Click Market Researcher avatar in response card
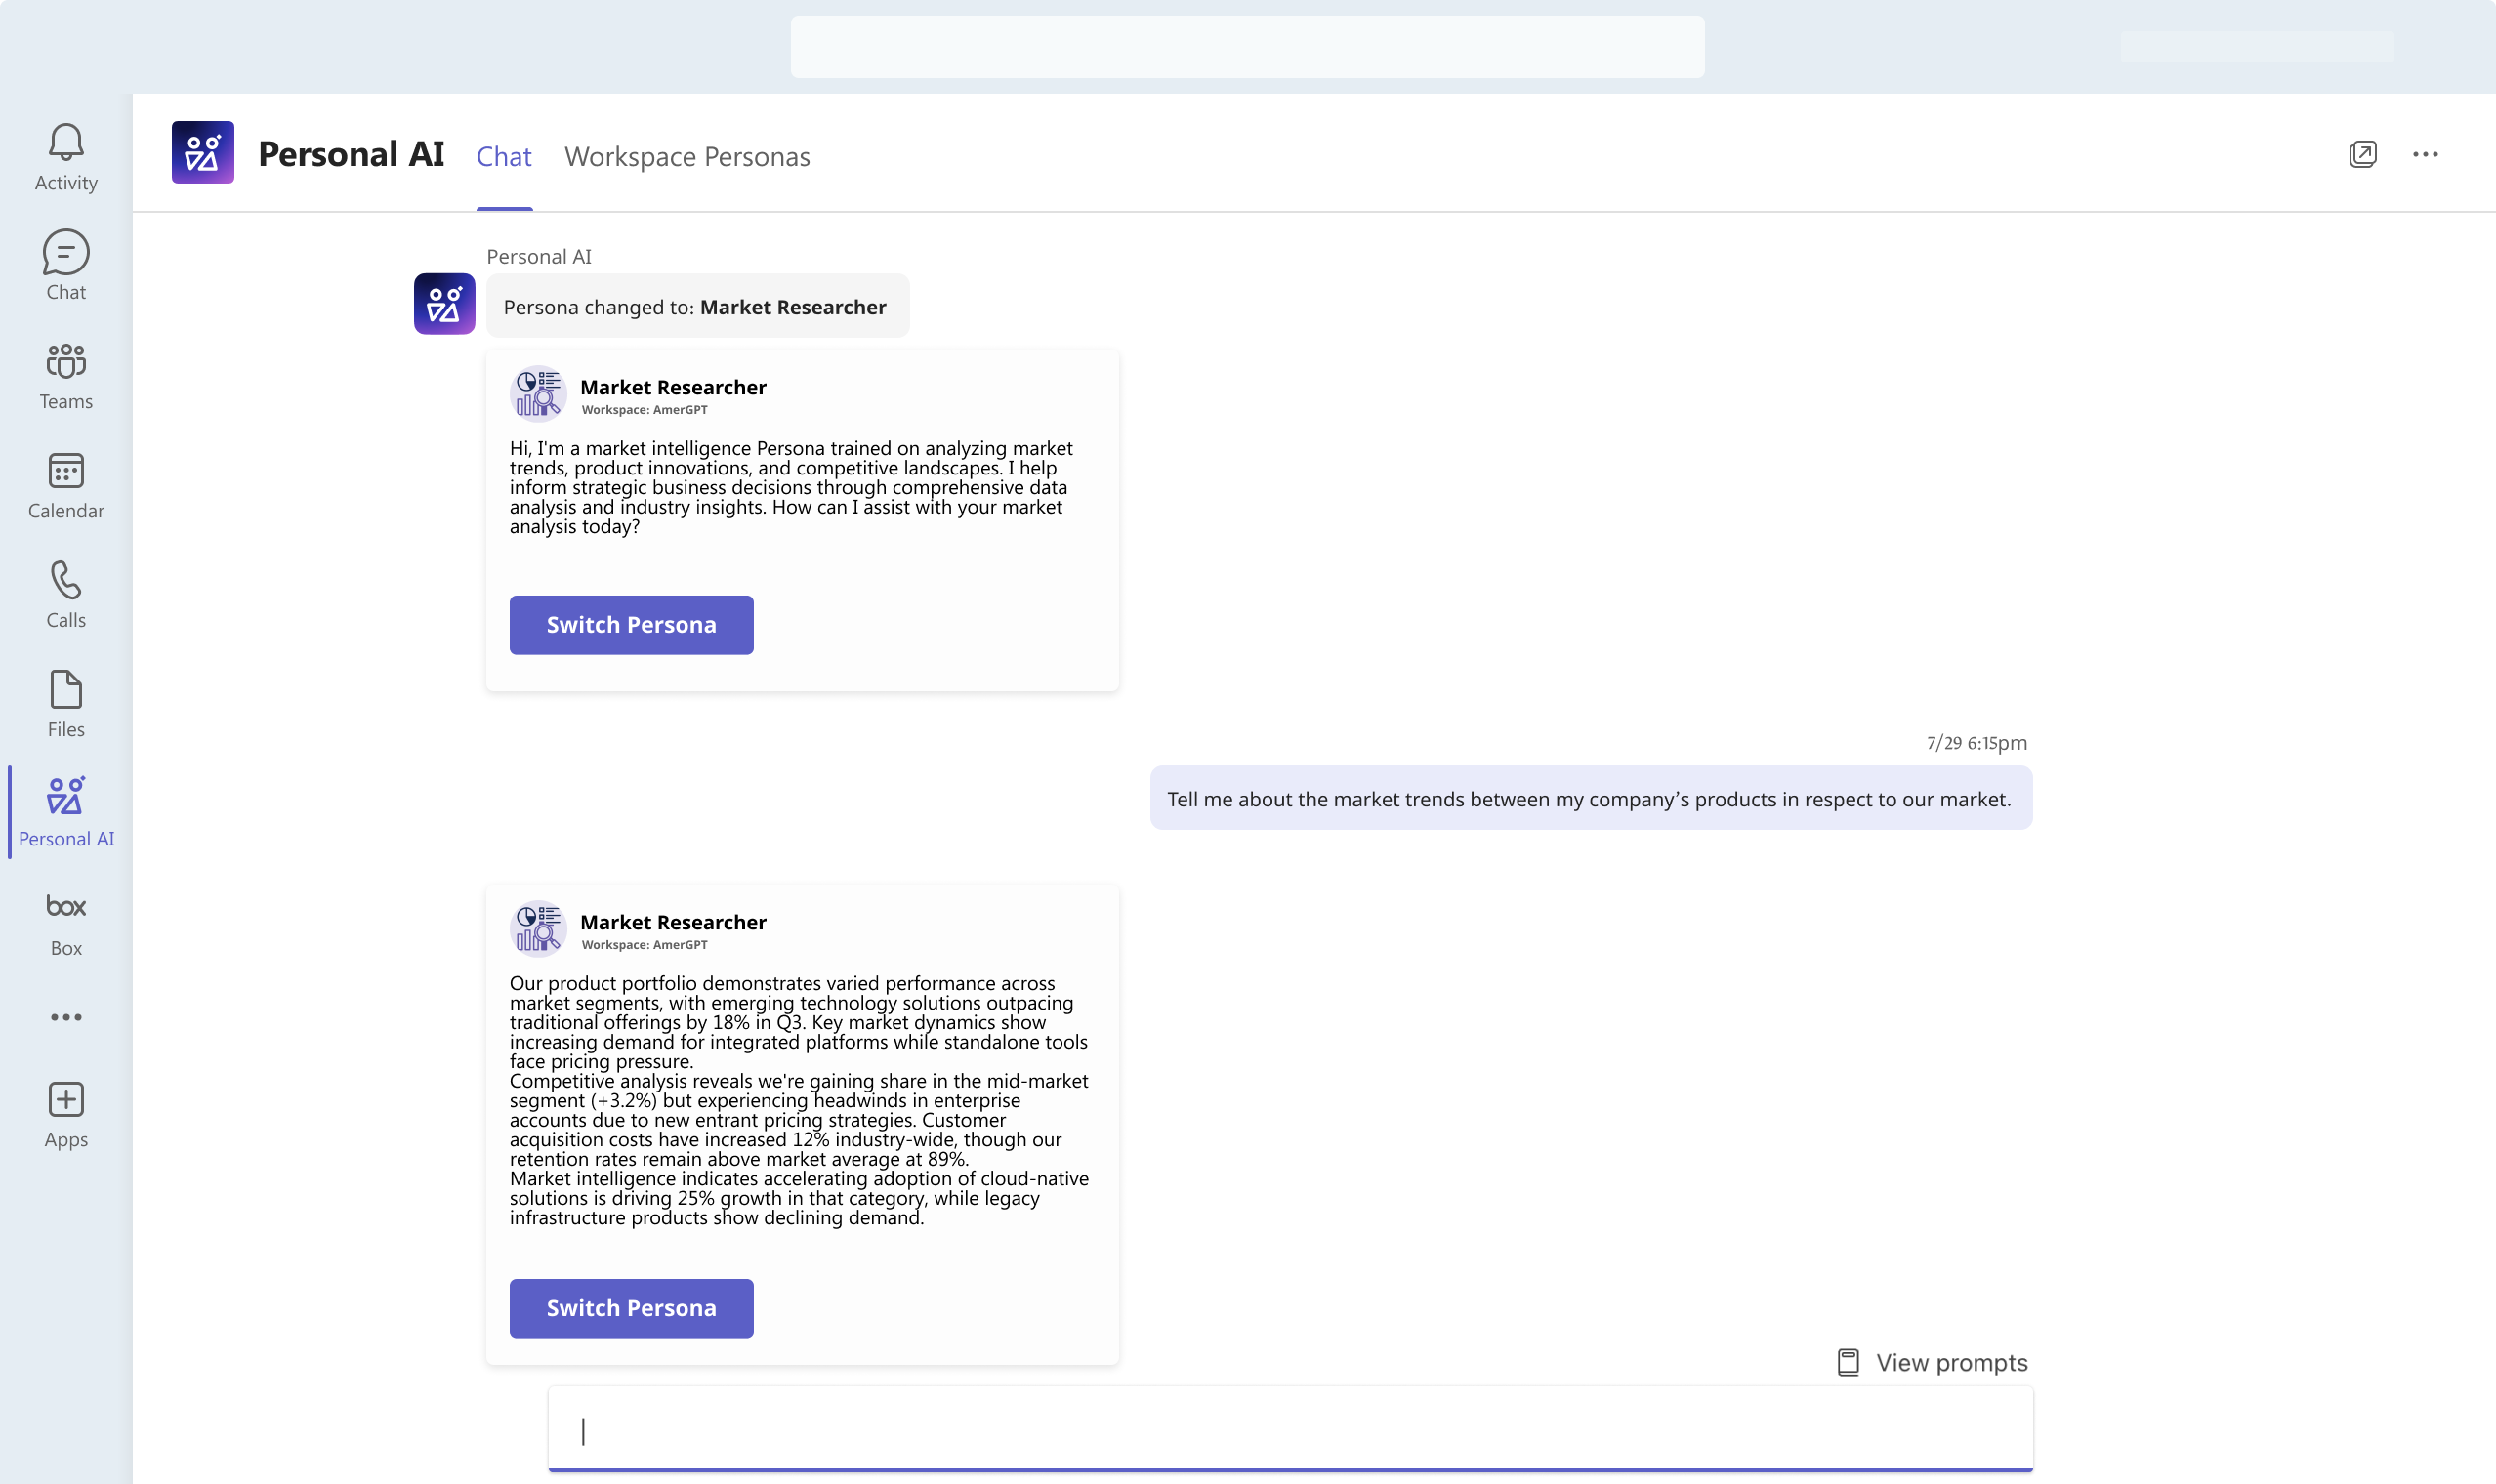This screenshot has height=1484, width=2496. pos(538,929)
